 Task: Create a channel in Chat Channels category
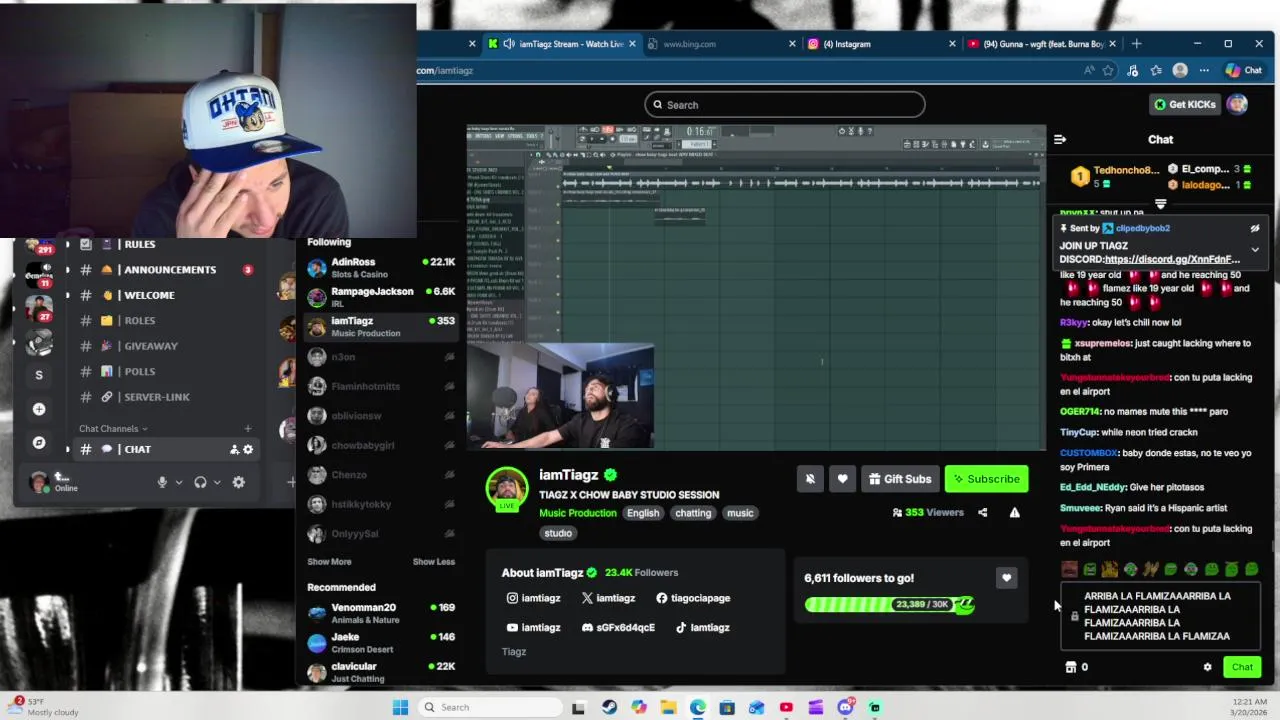tap(248, 429)
